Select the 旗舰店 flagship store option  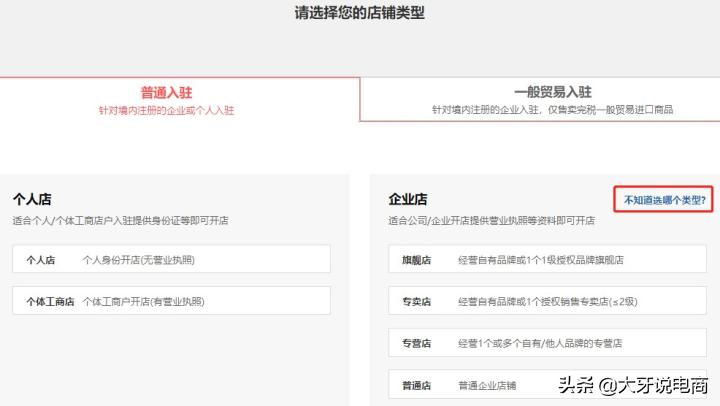(547, 259)
